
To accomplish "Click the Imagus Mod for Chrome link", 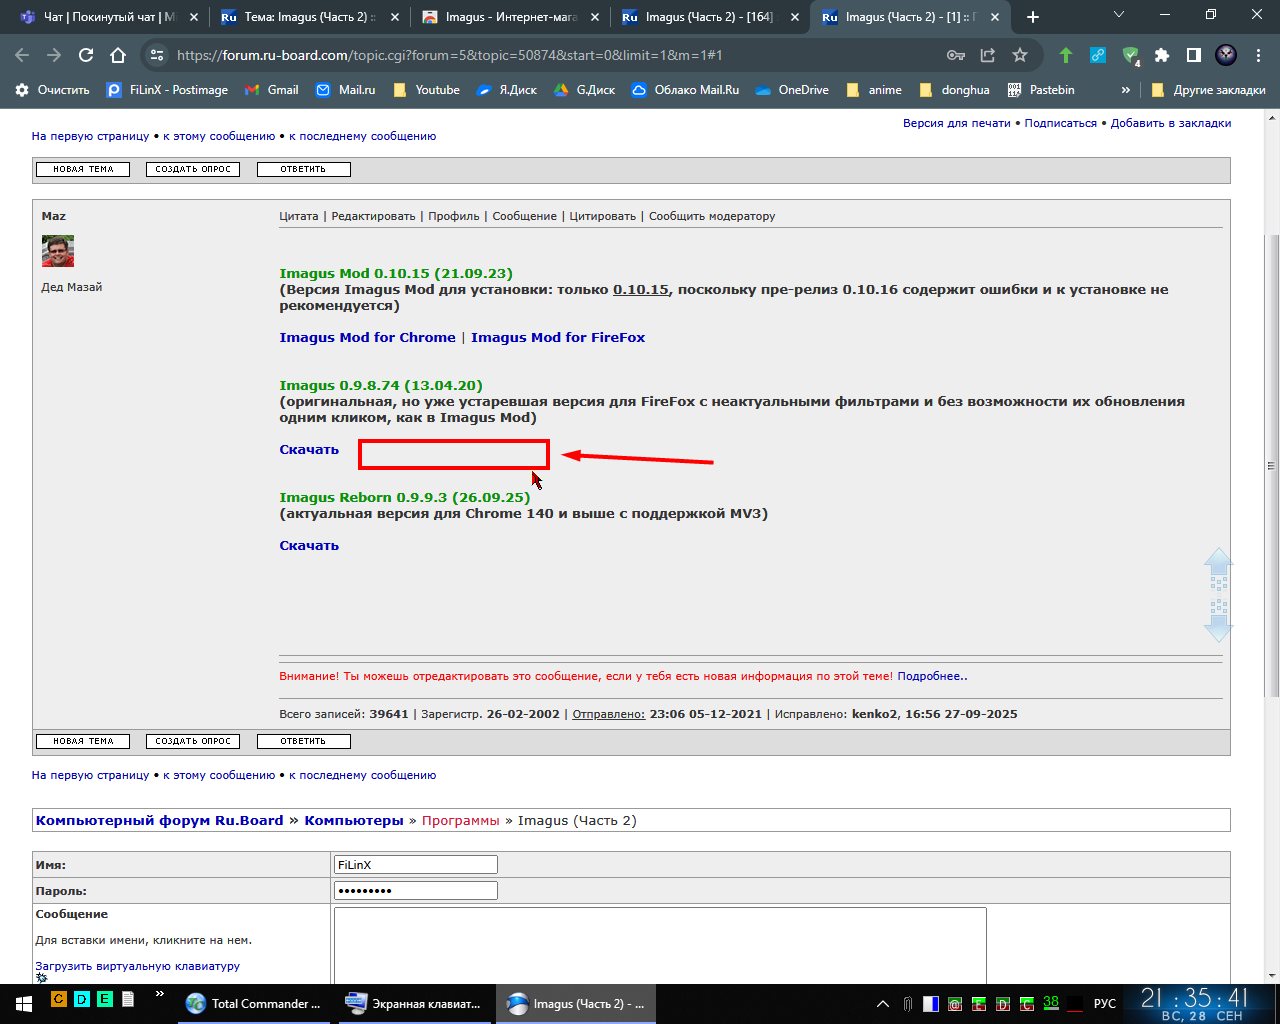I will tap(367, 337).
